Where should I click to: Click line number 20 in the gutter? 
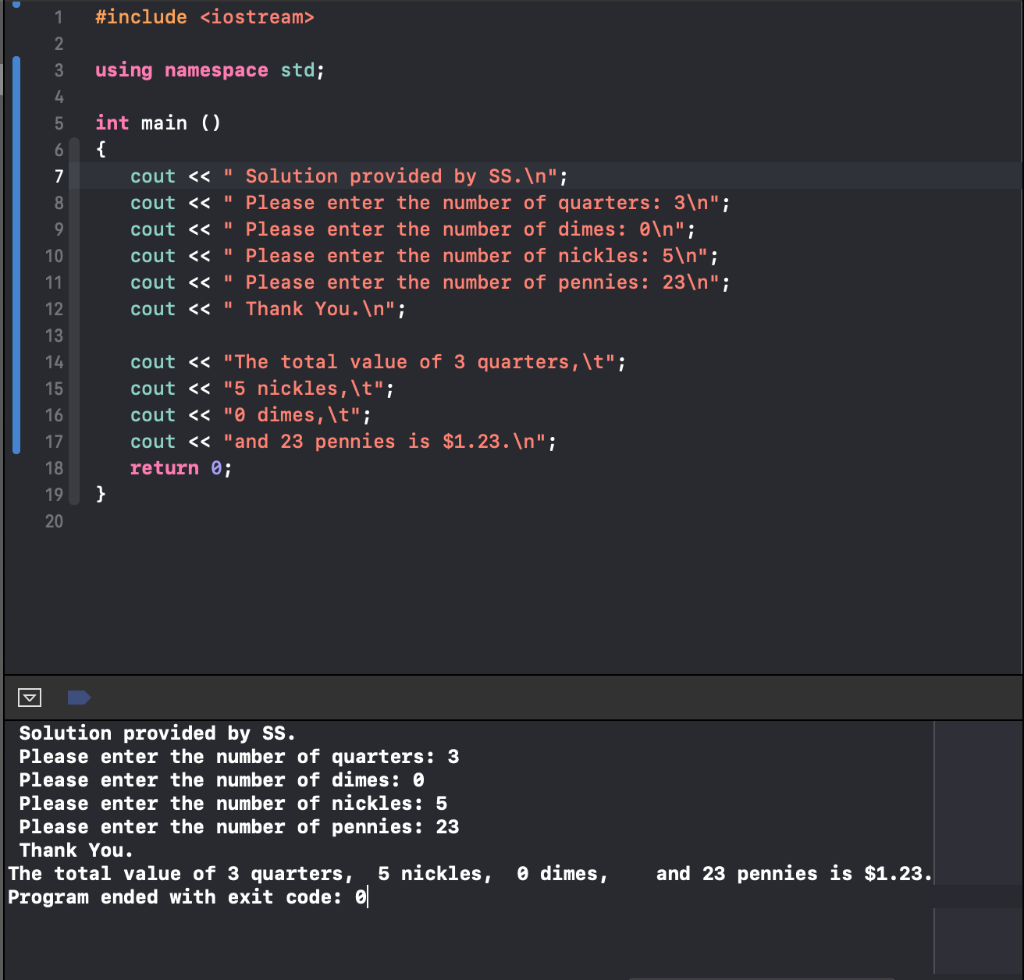[54, 522]
